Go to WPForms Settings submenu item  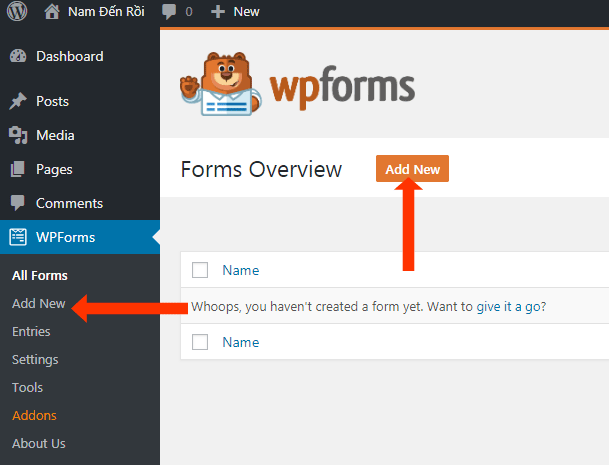pos(35,359)
